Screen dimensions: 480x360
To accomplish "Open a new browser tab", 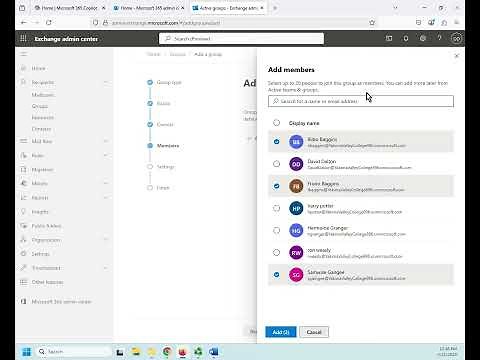I will pos(275,8).
